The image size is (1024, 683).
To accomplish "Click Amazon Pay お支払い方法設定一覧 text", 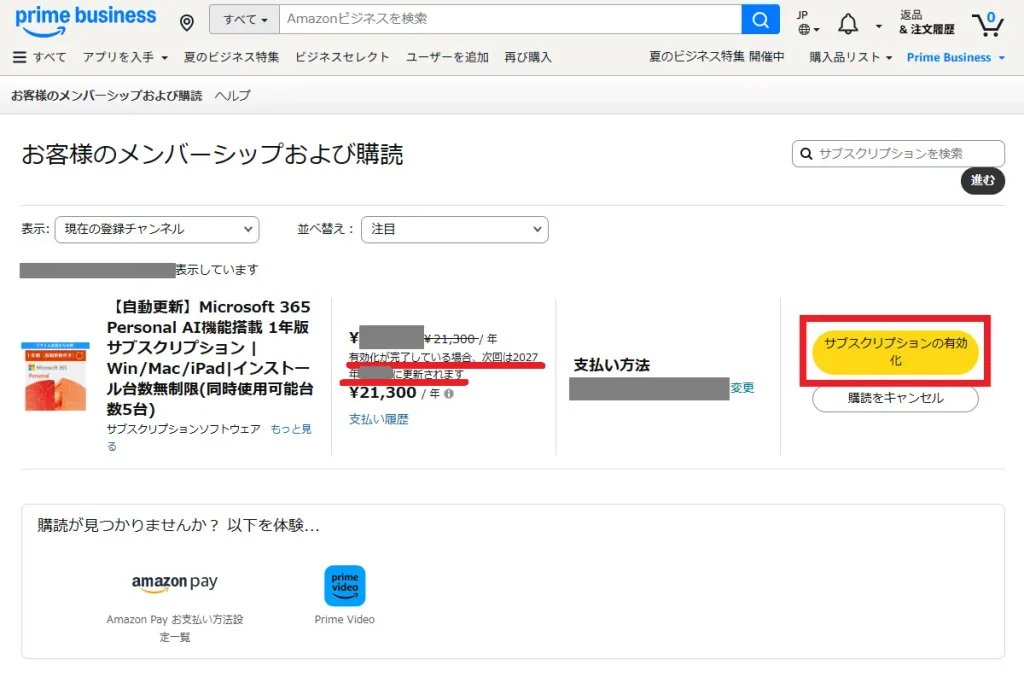I will tap(174, 628).
